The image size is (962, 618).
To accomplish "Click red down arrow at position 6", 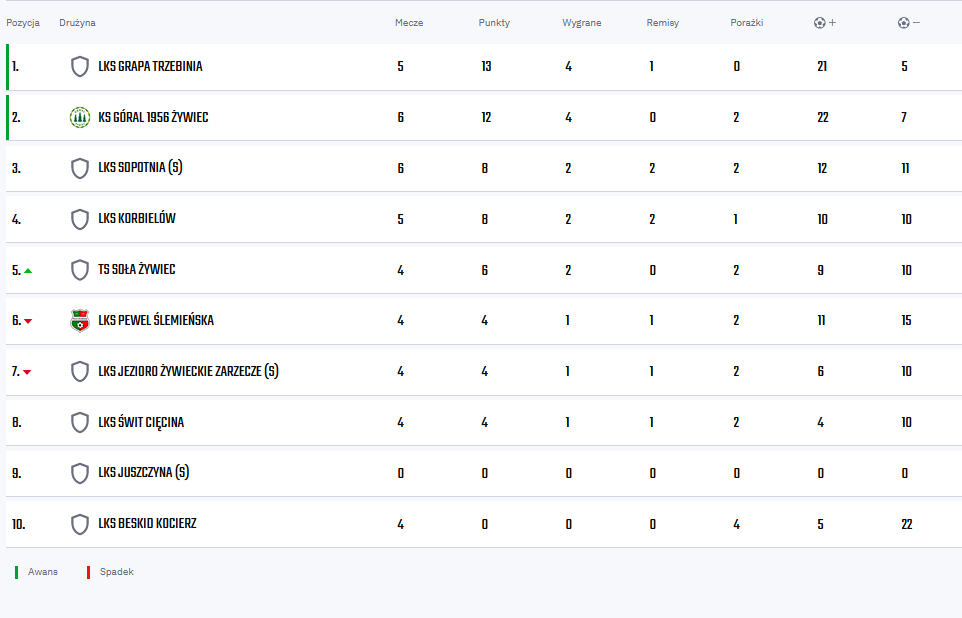I will coord(28,321).
